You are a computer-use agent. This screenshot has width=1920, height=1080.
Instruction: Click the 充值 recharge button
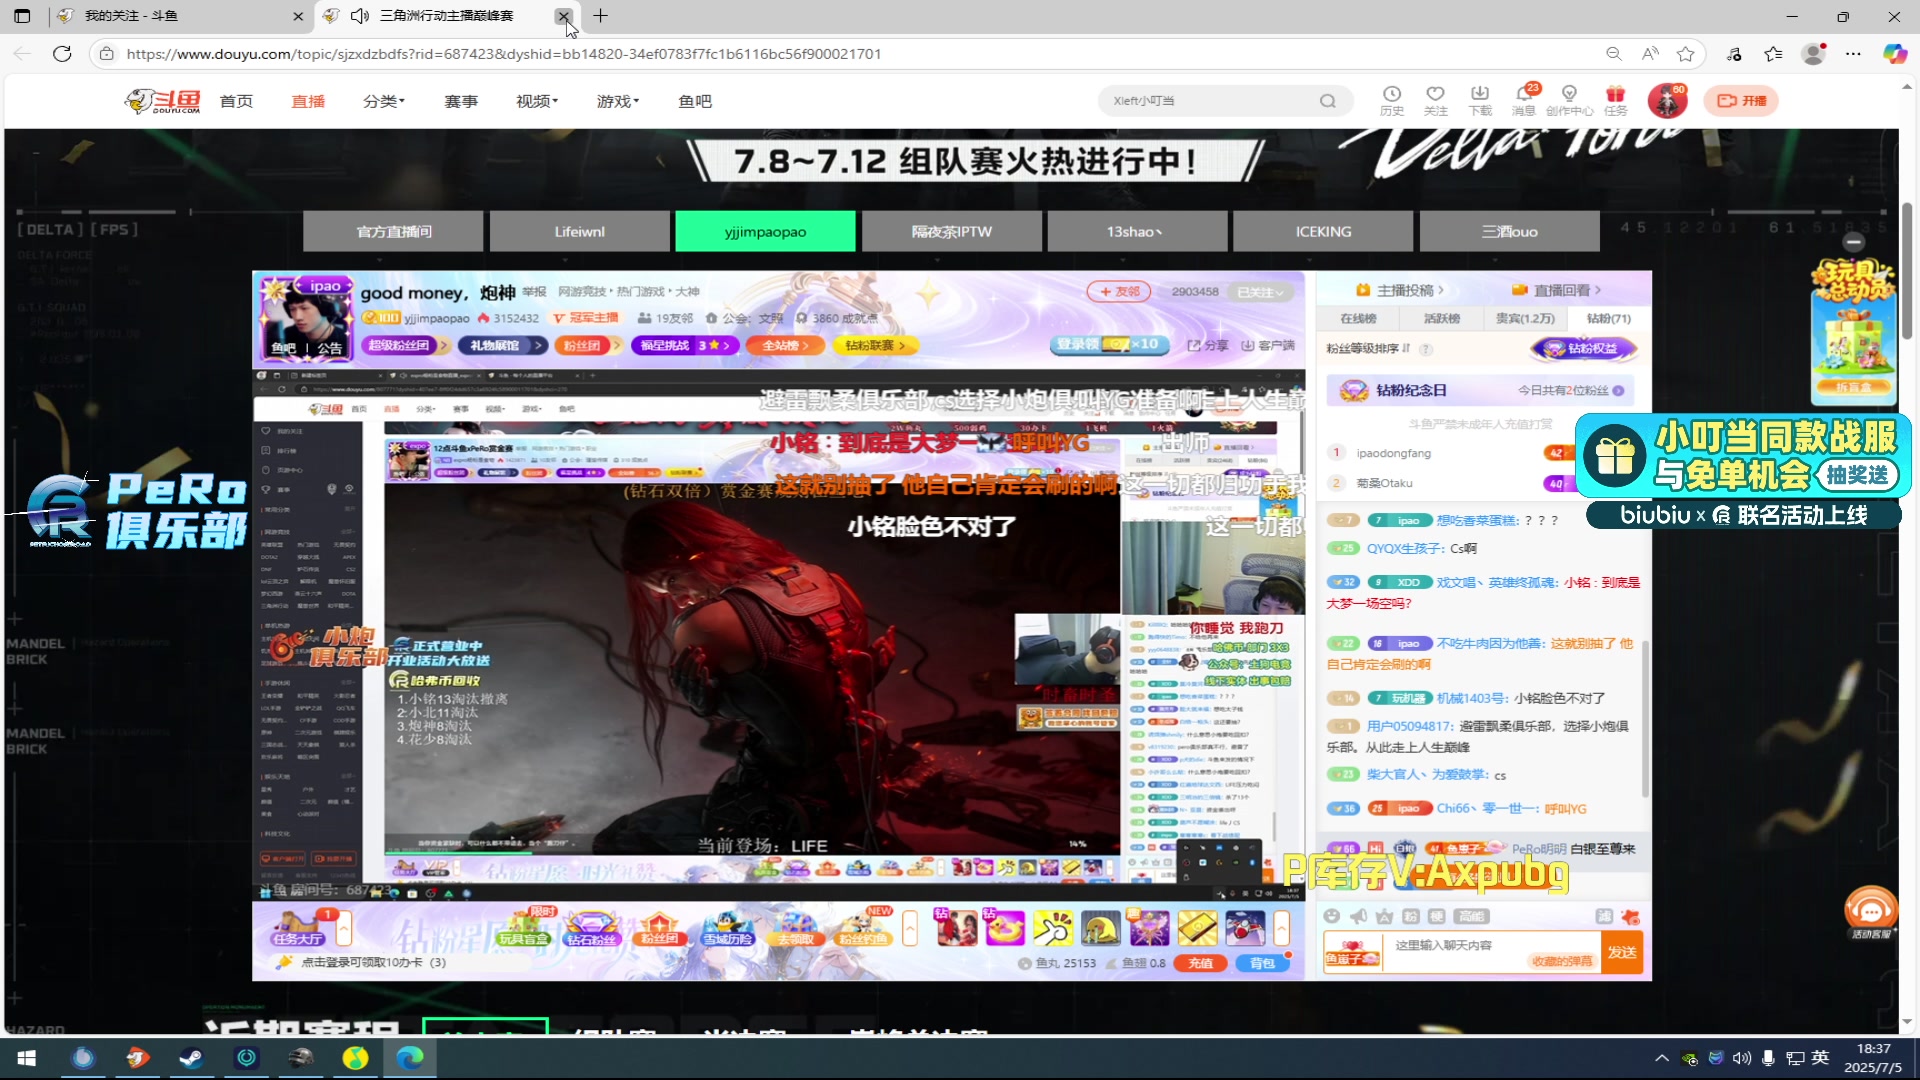[1200, 963]
